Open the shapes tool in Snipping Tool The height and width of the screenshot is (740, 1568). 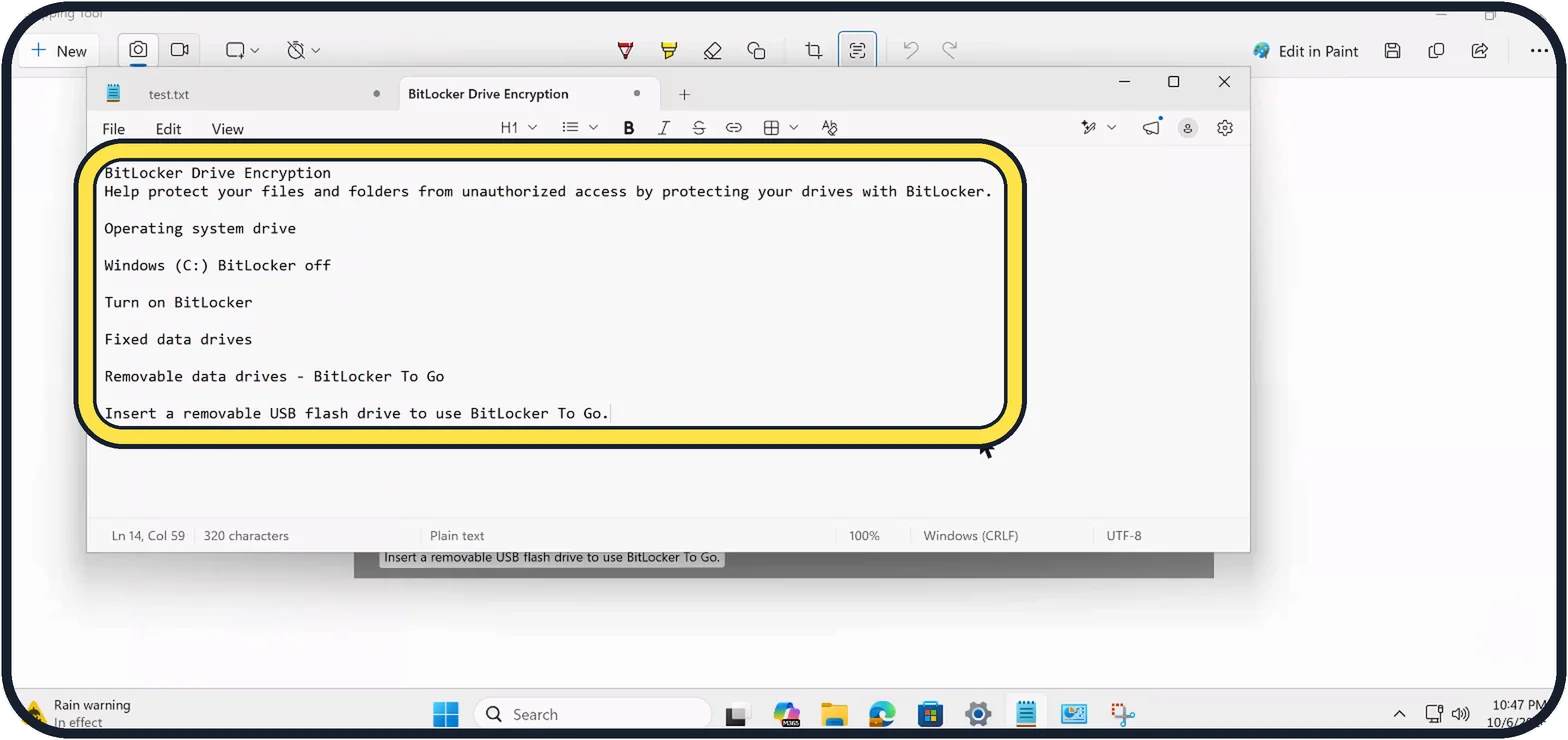pyautogui.click(x=756, y=50)
